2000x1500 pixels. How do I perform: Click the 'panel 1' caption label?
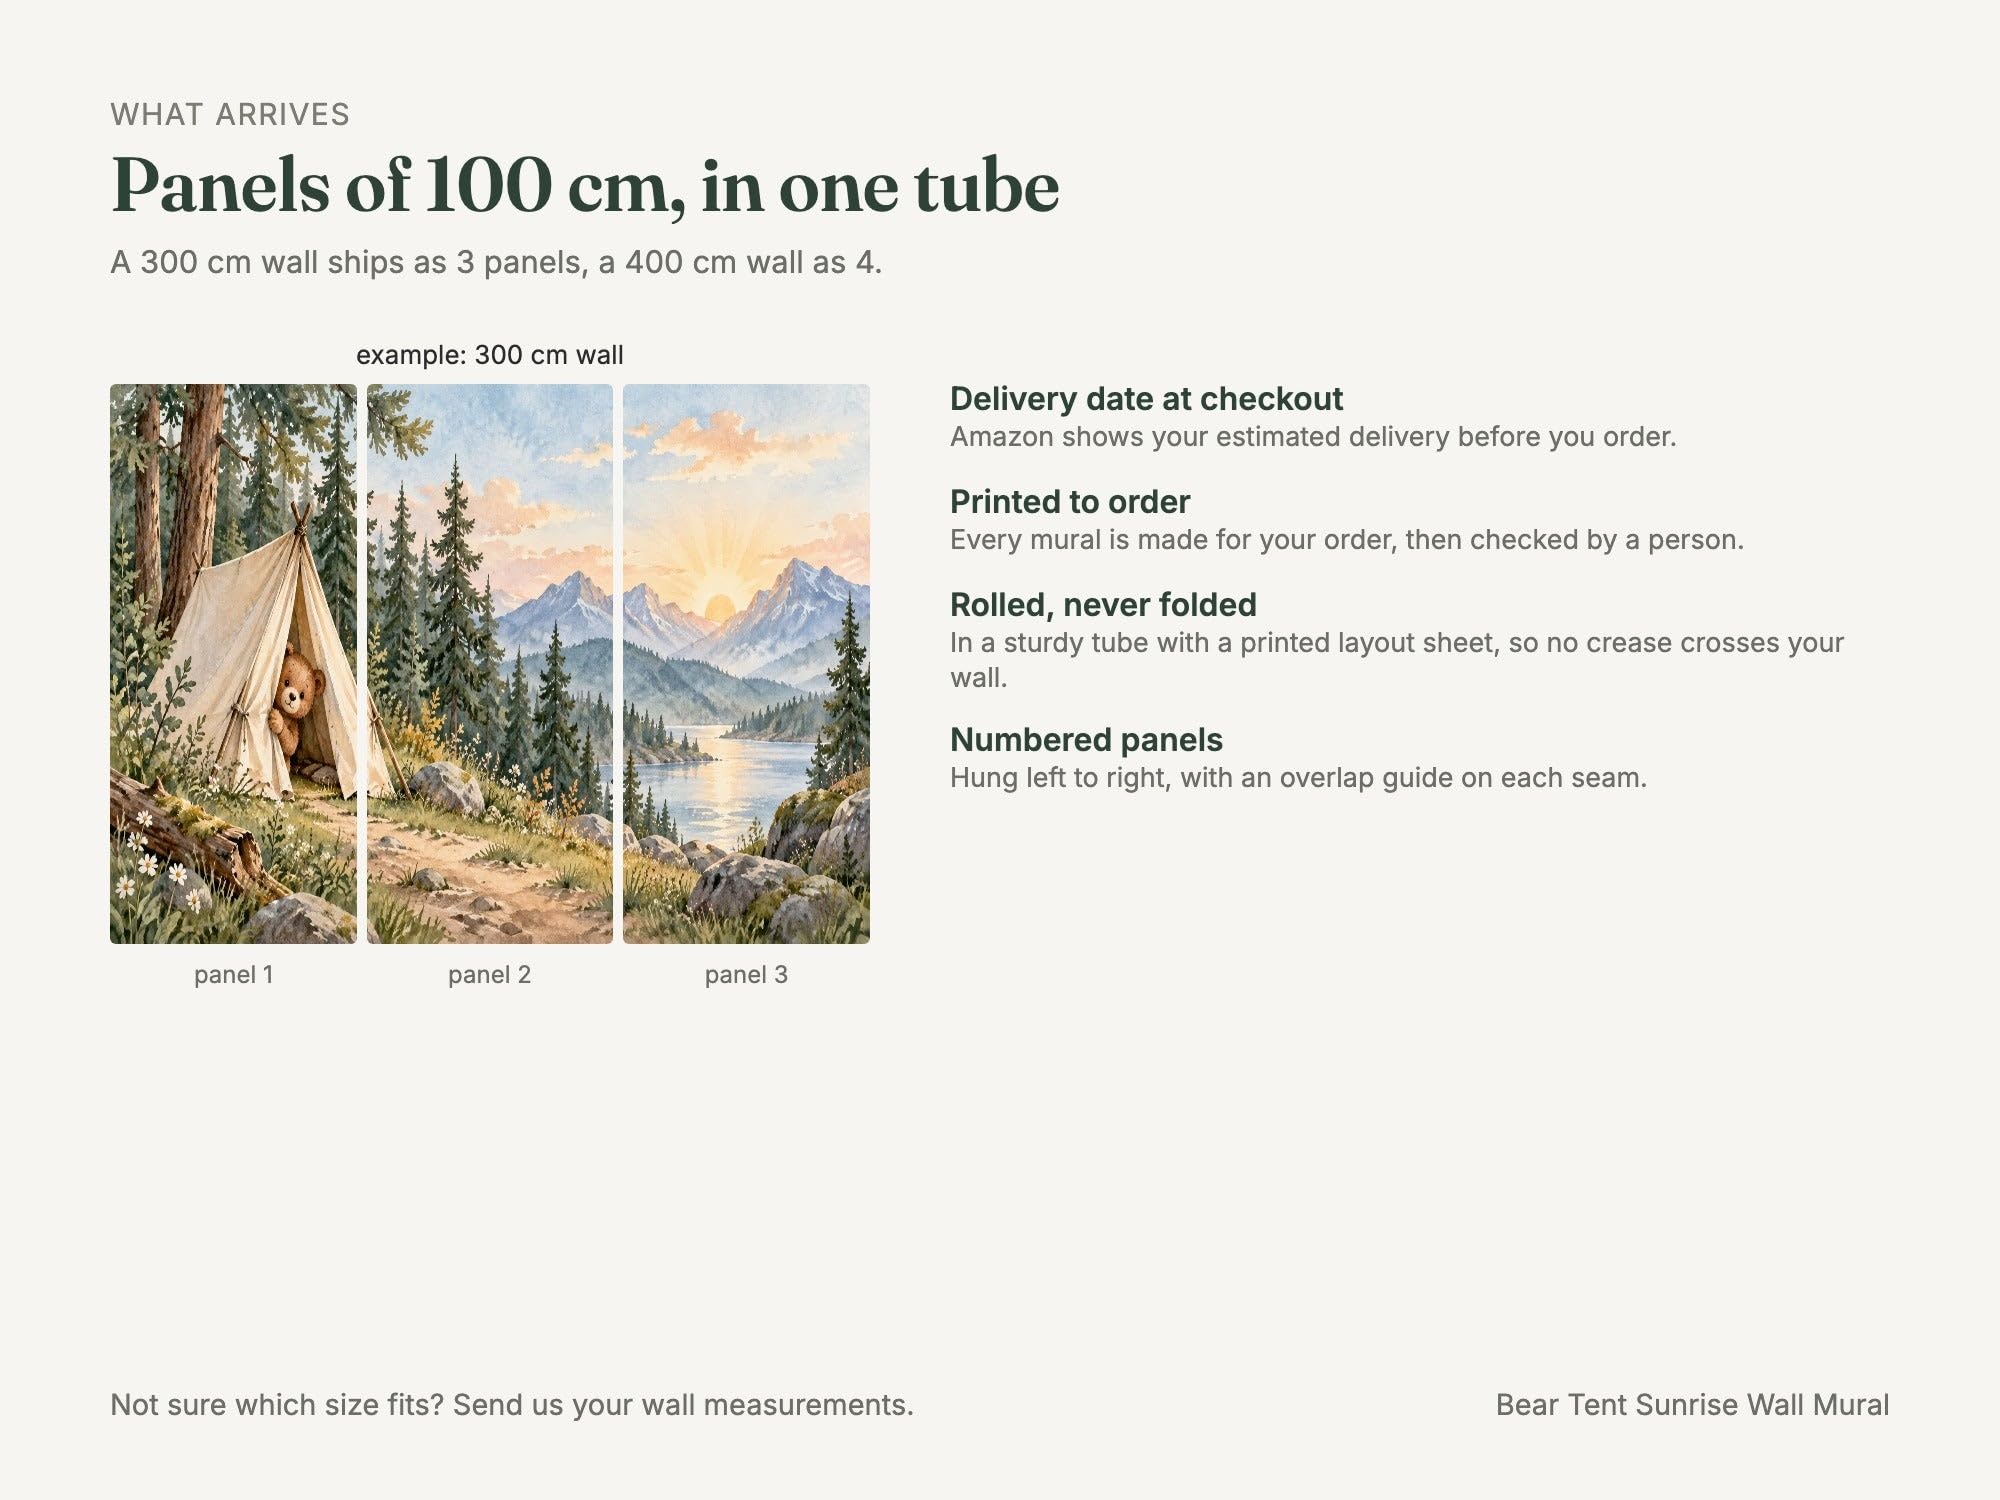click(233, 975)
